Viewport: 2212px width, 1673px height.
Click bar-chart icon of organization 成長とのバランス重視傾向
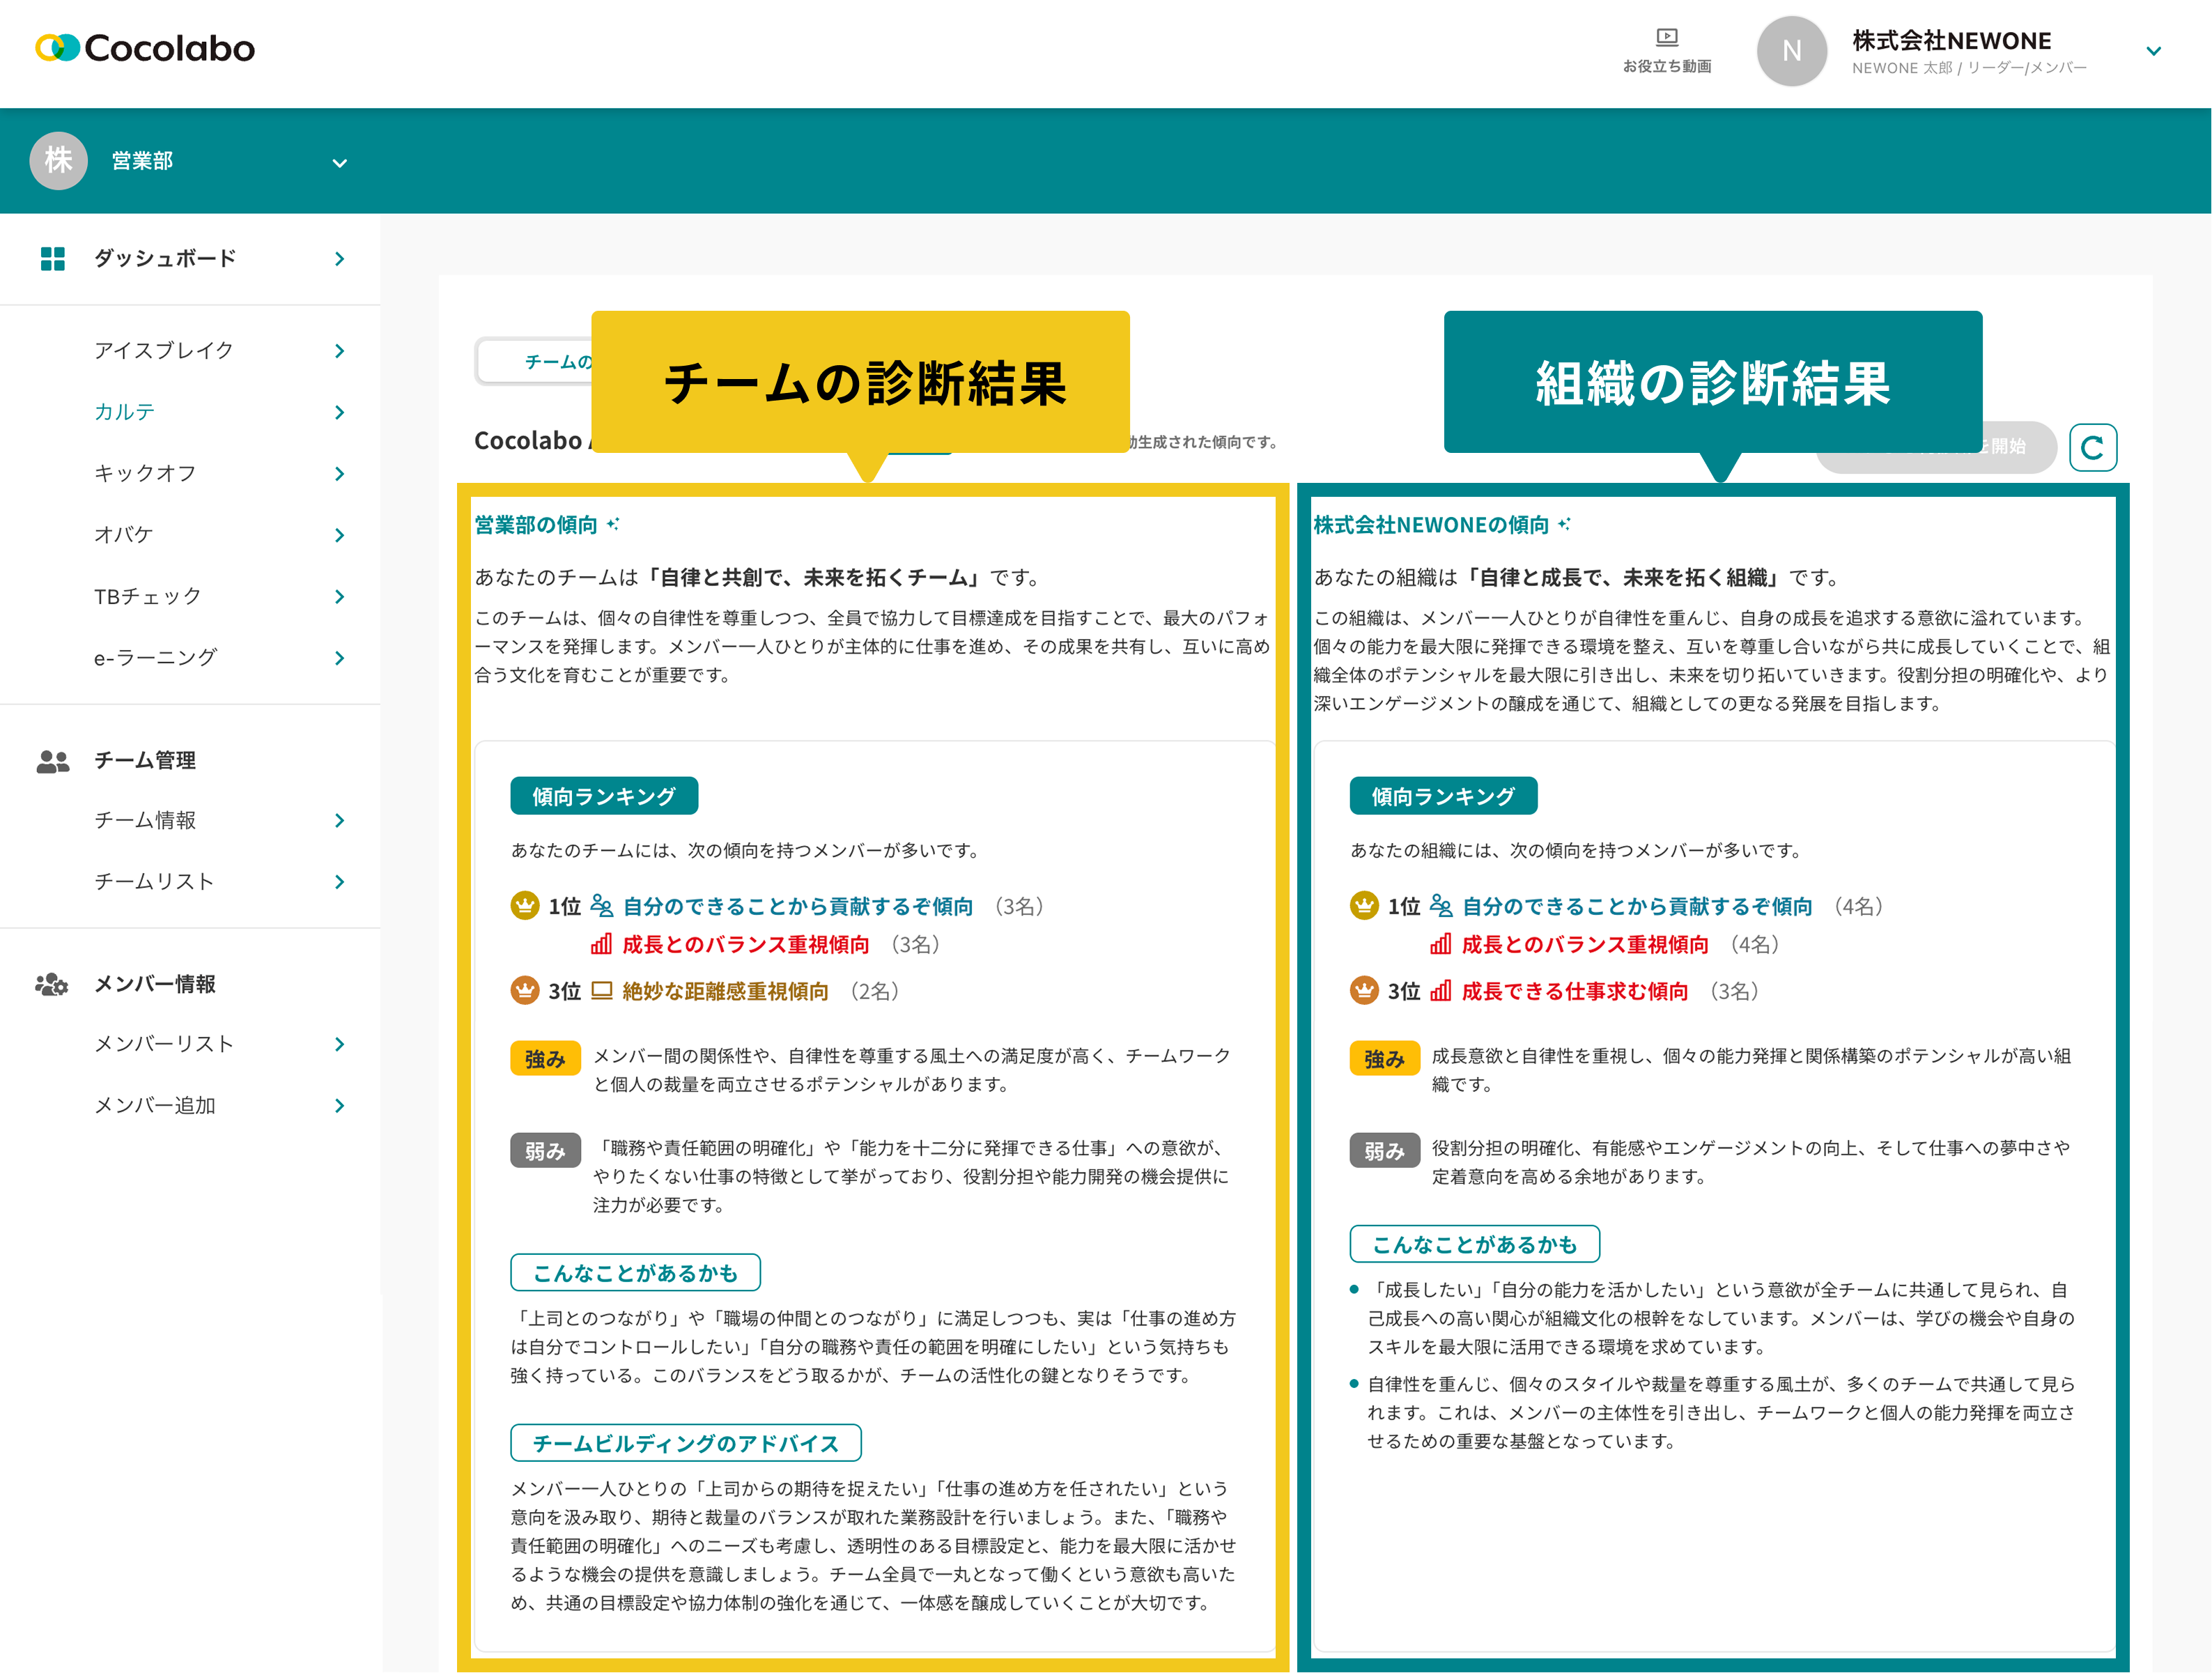click(x=1440, y=944)
